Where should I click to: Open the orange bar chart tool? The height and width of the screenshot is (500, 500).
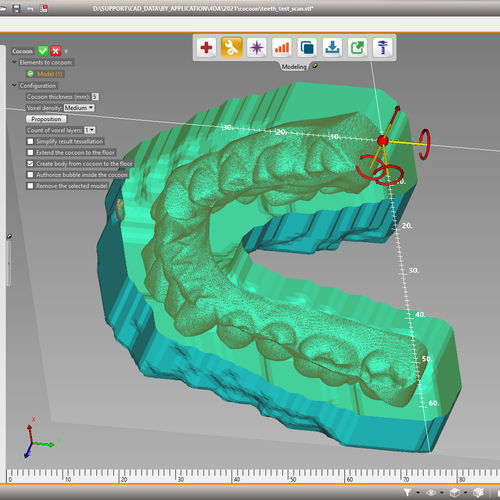282,47
